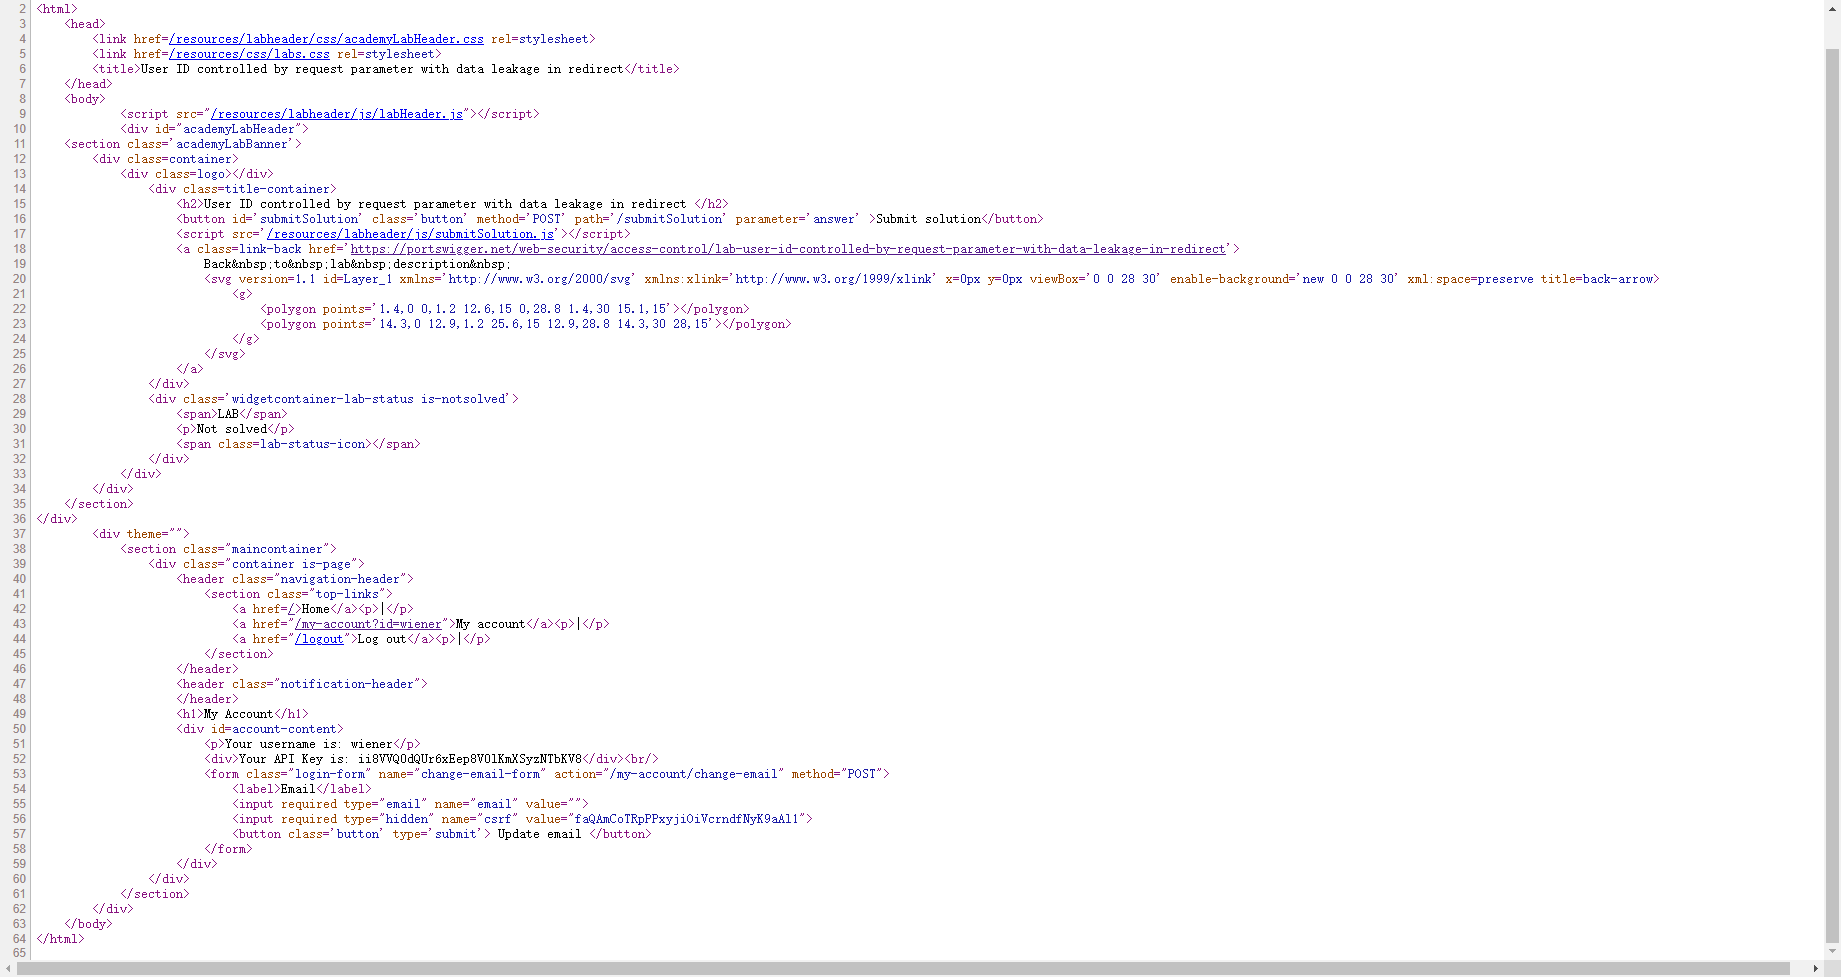Screen dimensions: 1841x977
Task: Click the email input tag on line 55
Action: point(411,804)
